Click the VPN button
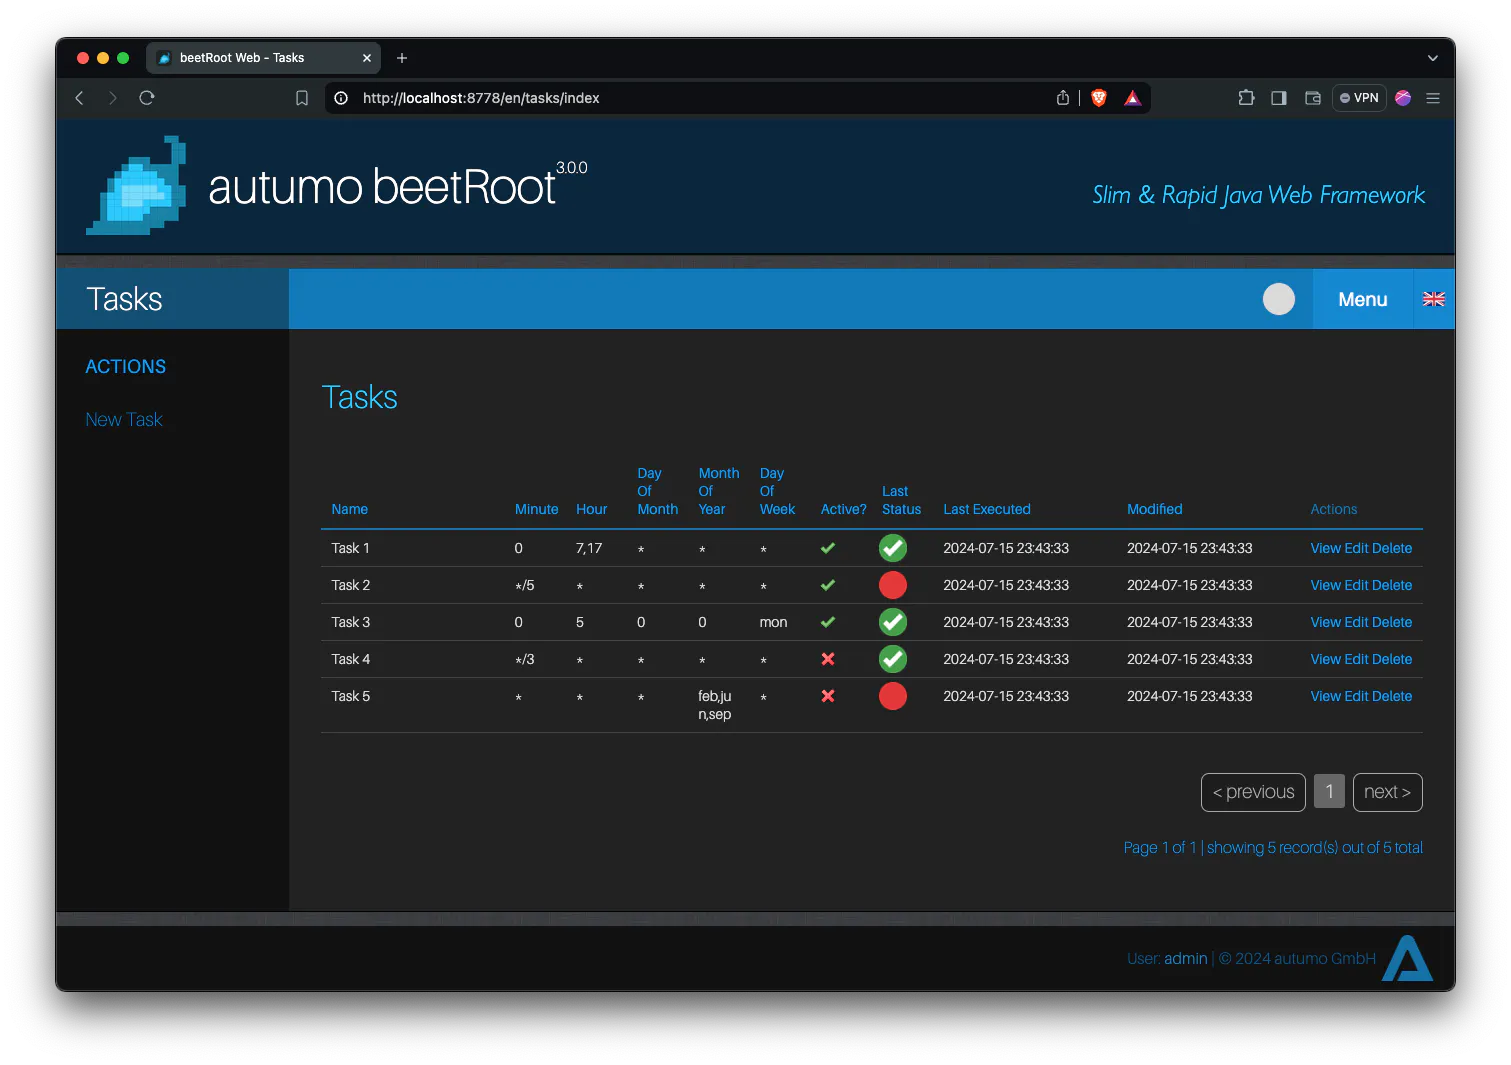1511x1065 pixels. (1359, 98)
